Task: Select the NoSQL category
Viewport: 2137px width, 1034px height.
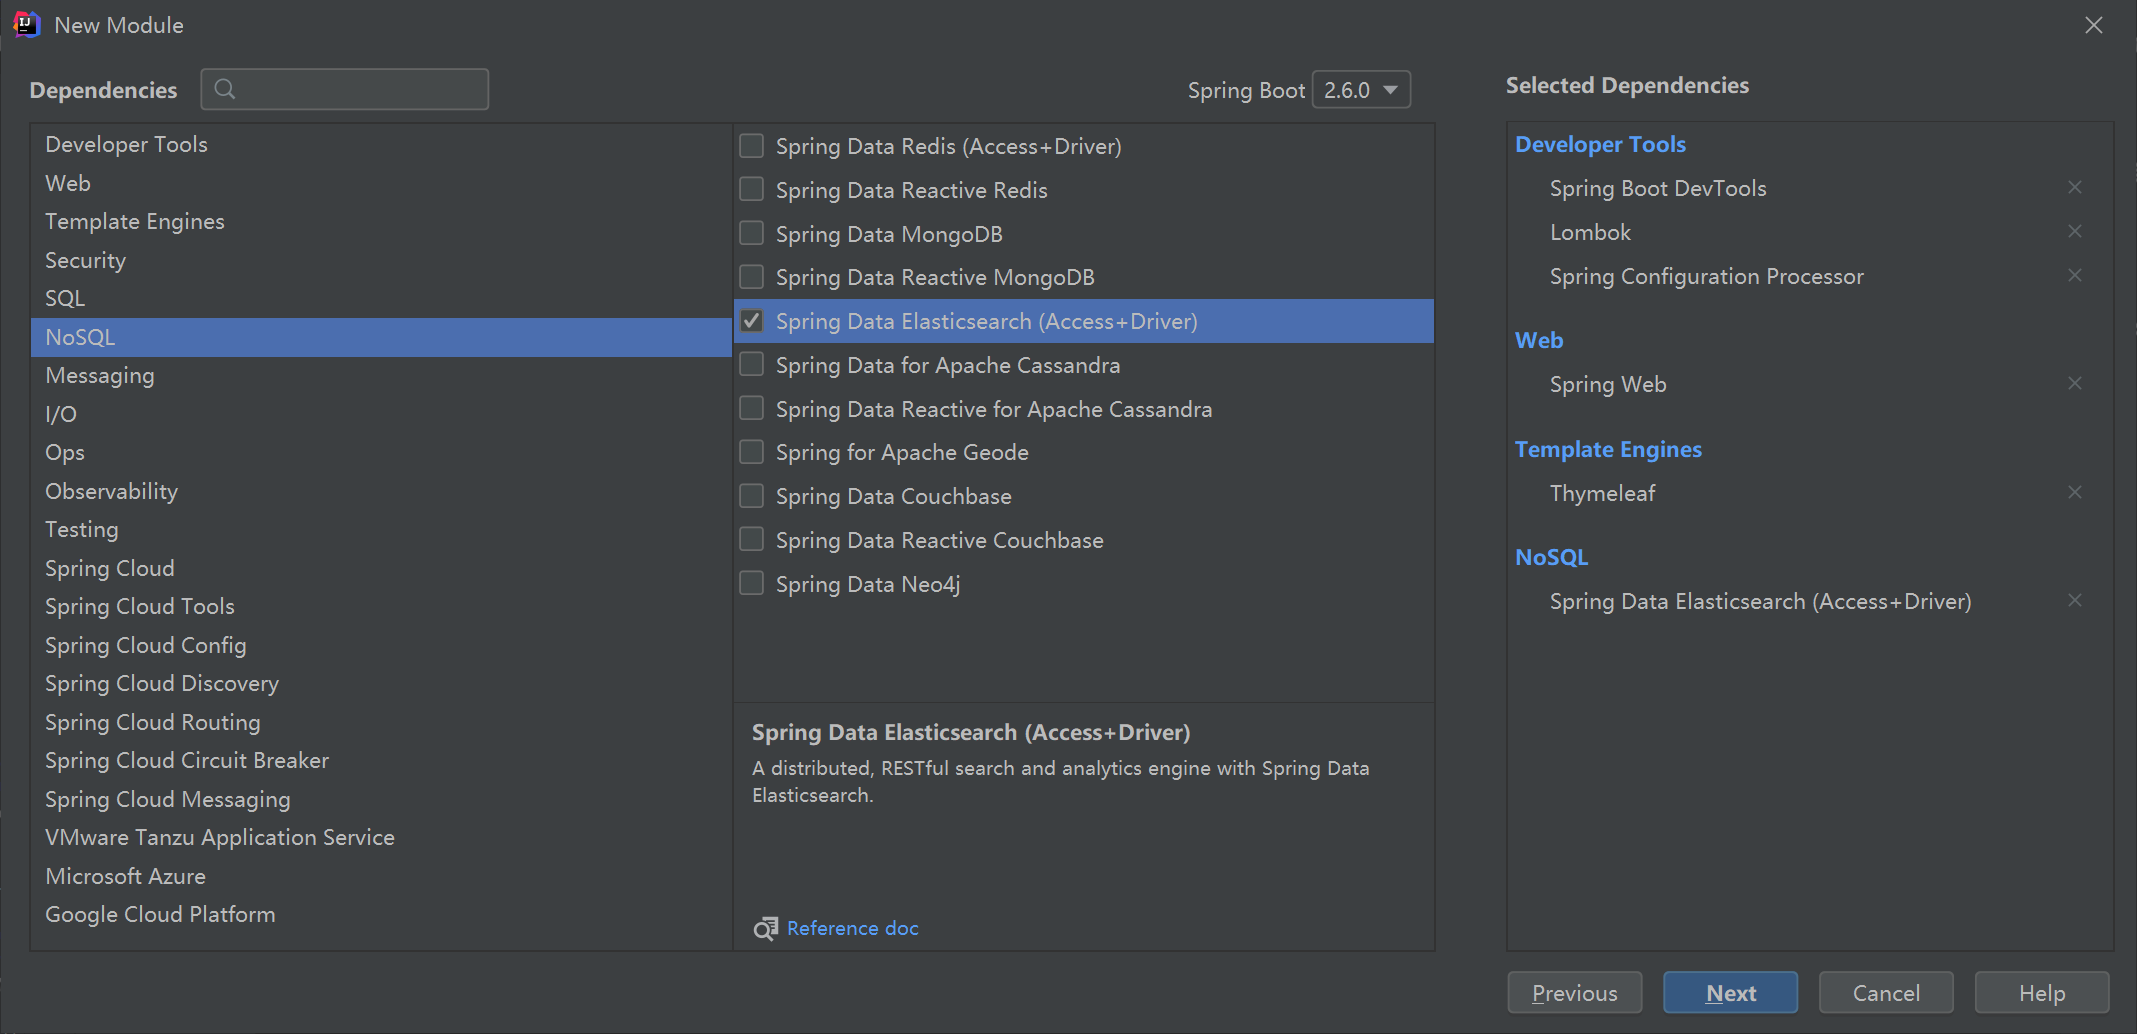Action: 381,337
